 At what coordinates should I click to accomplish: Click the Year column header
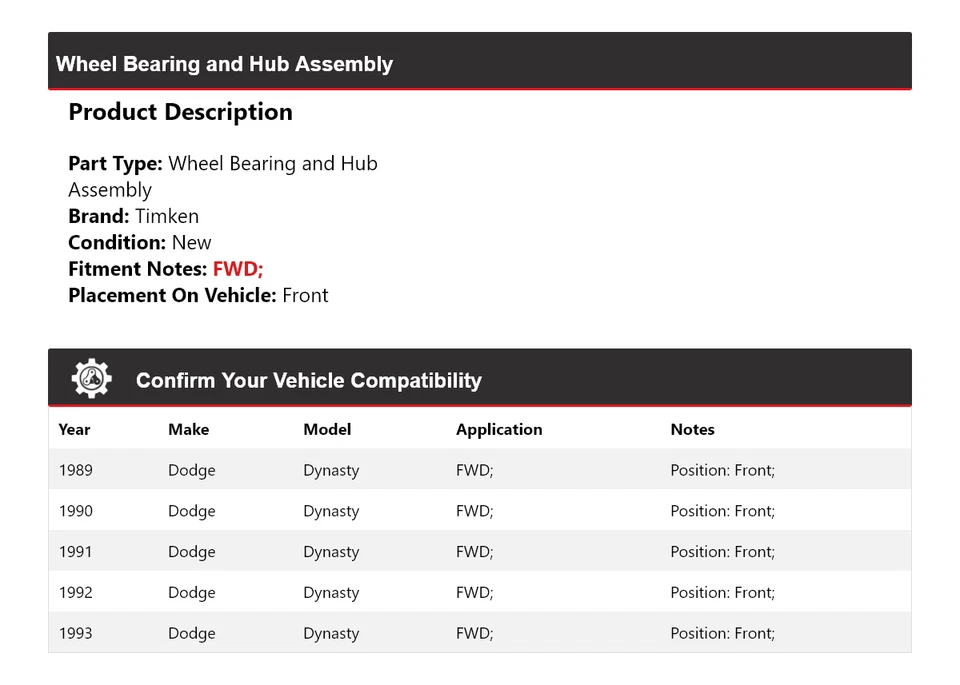(x=74, y=429)
